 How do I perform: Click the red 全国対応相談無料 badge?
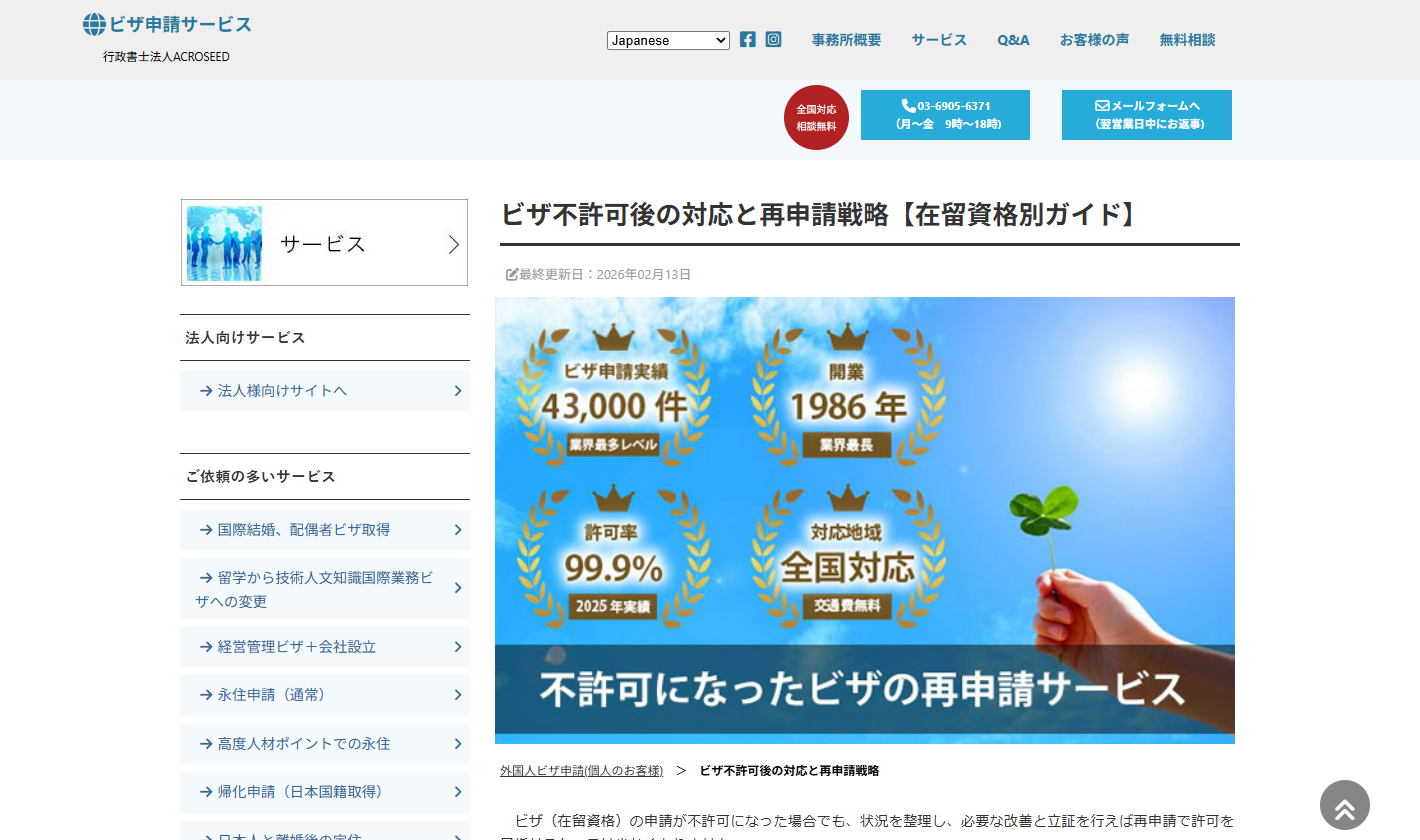point(815,117)
